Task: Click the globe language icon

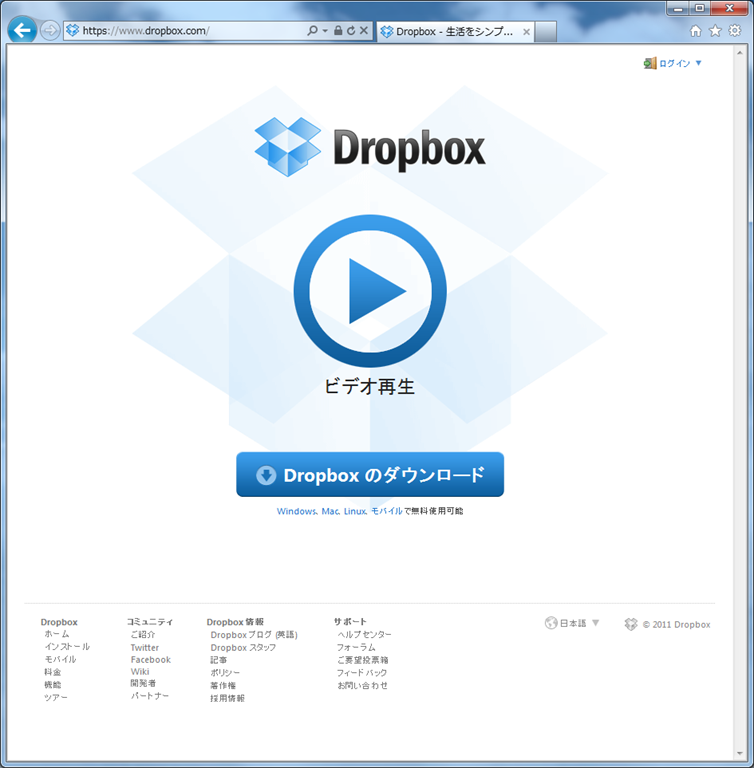Action: (x=551, y=623)
